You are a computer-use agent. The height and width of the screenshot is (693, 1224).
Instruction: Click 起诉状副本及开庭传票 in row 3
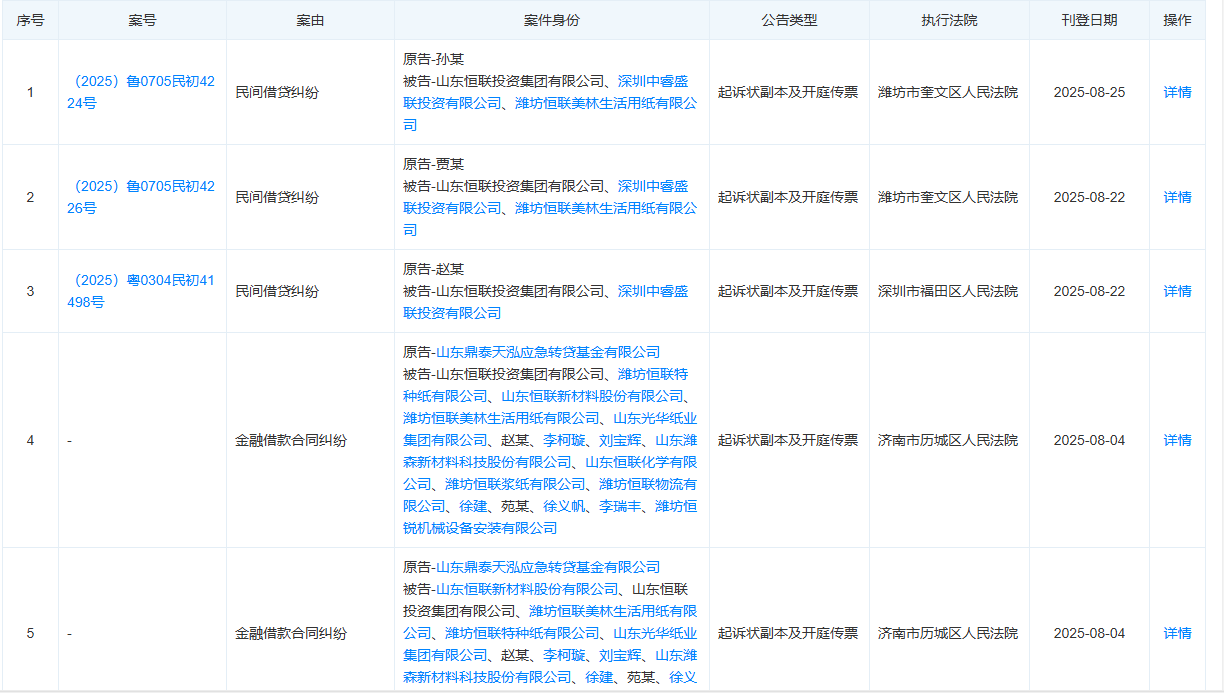(x=788, y=291)
